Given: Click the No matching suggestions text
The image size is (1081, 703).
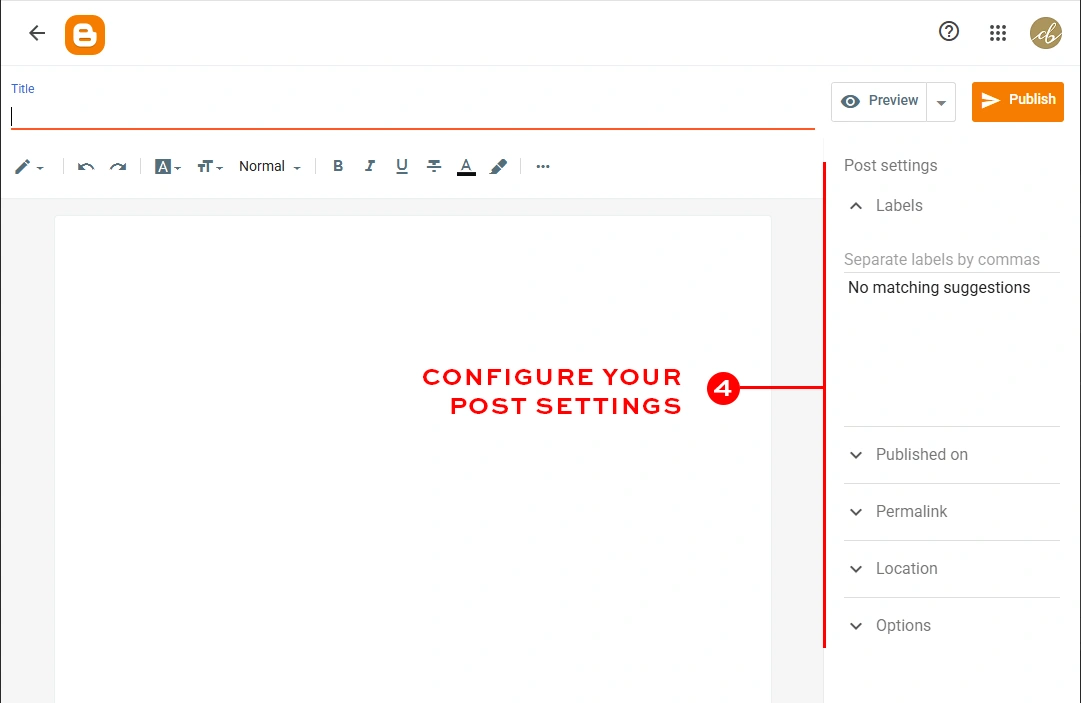Looking at the screenshot, I should (x=939, y=287).
